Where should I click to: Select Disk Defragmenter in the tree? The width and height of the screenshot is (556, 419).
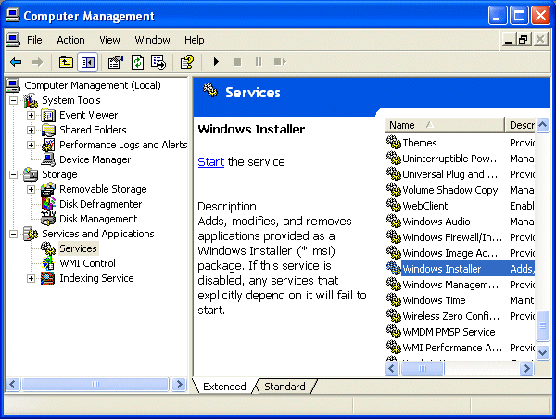(101, 204)
